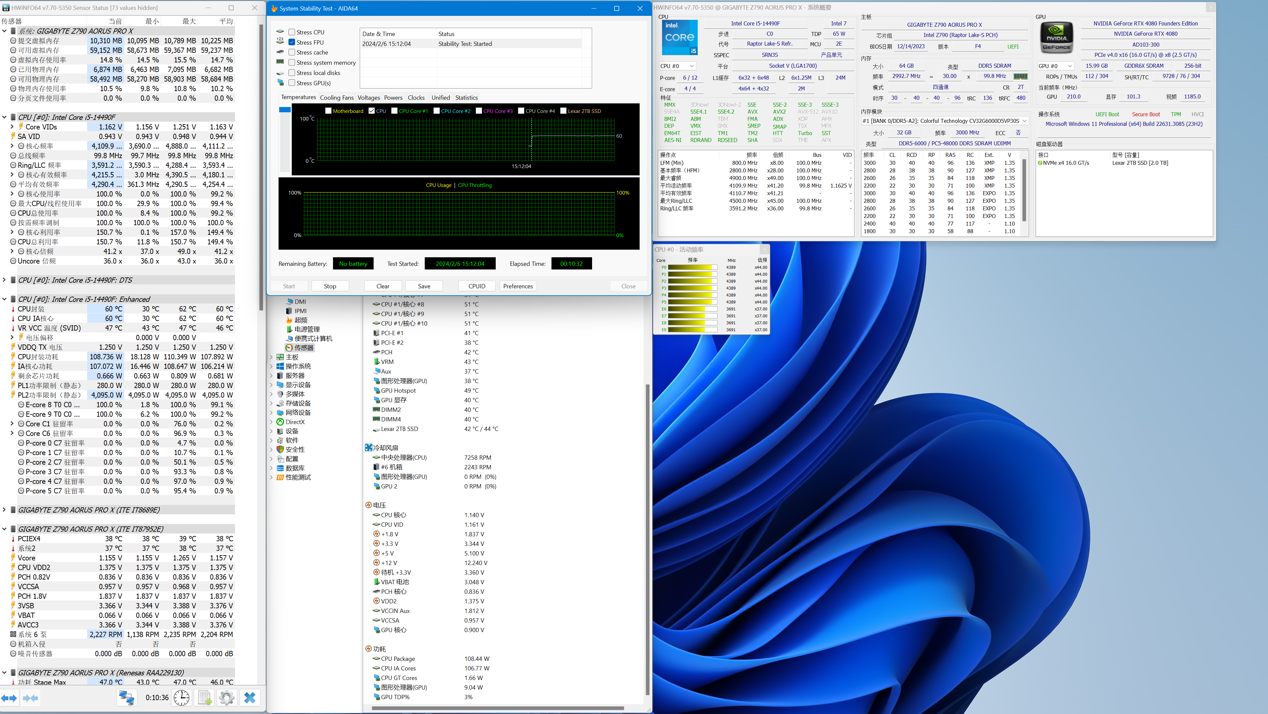Click the AIDA64 flame icon in title bar
1268x714 pixels.
(x=275, y=8)
